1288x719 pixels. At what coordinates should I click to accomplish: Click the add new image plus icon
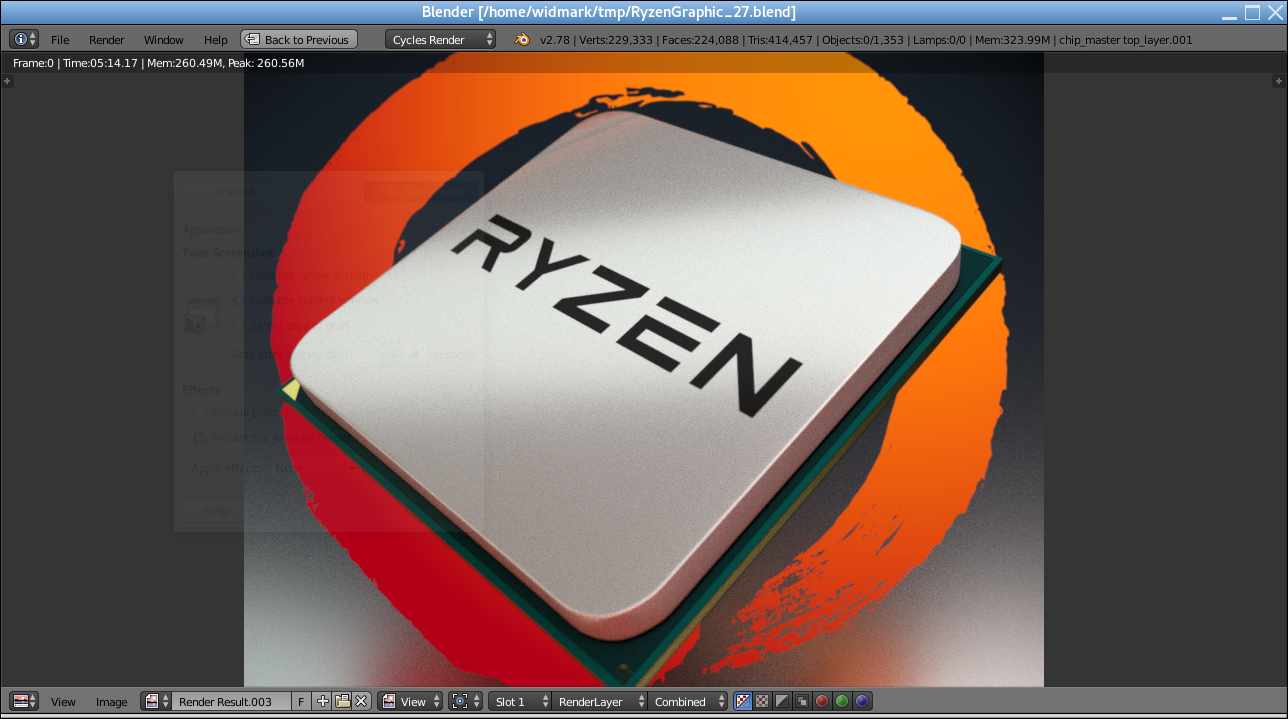323,701
